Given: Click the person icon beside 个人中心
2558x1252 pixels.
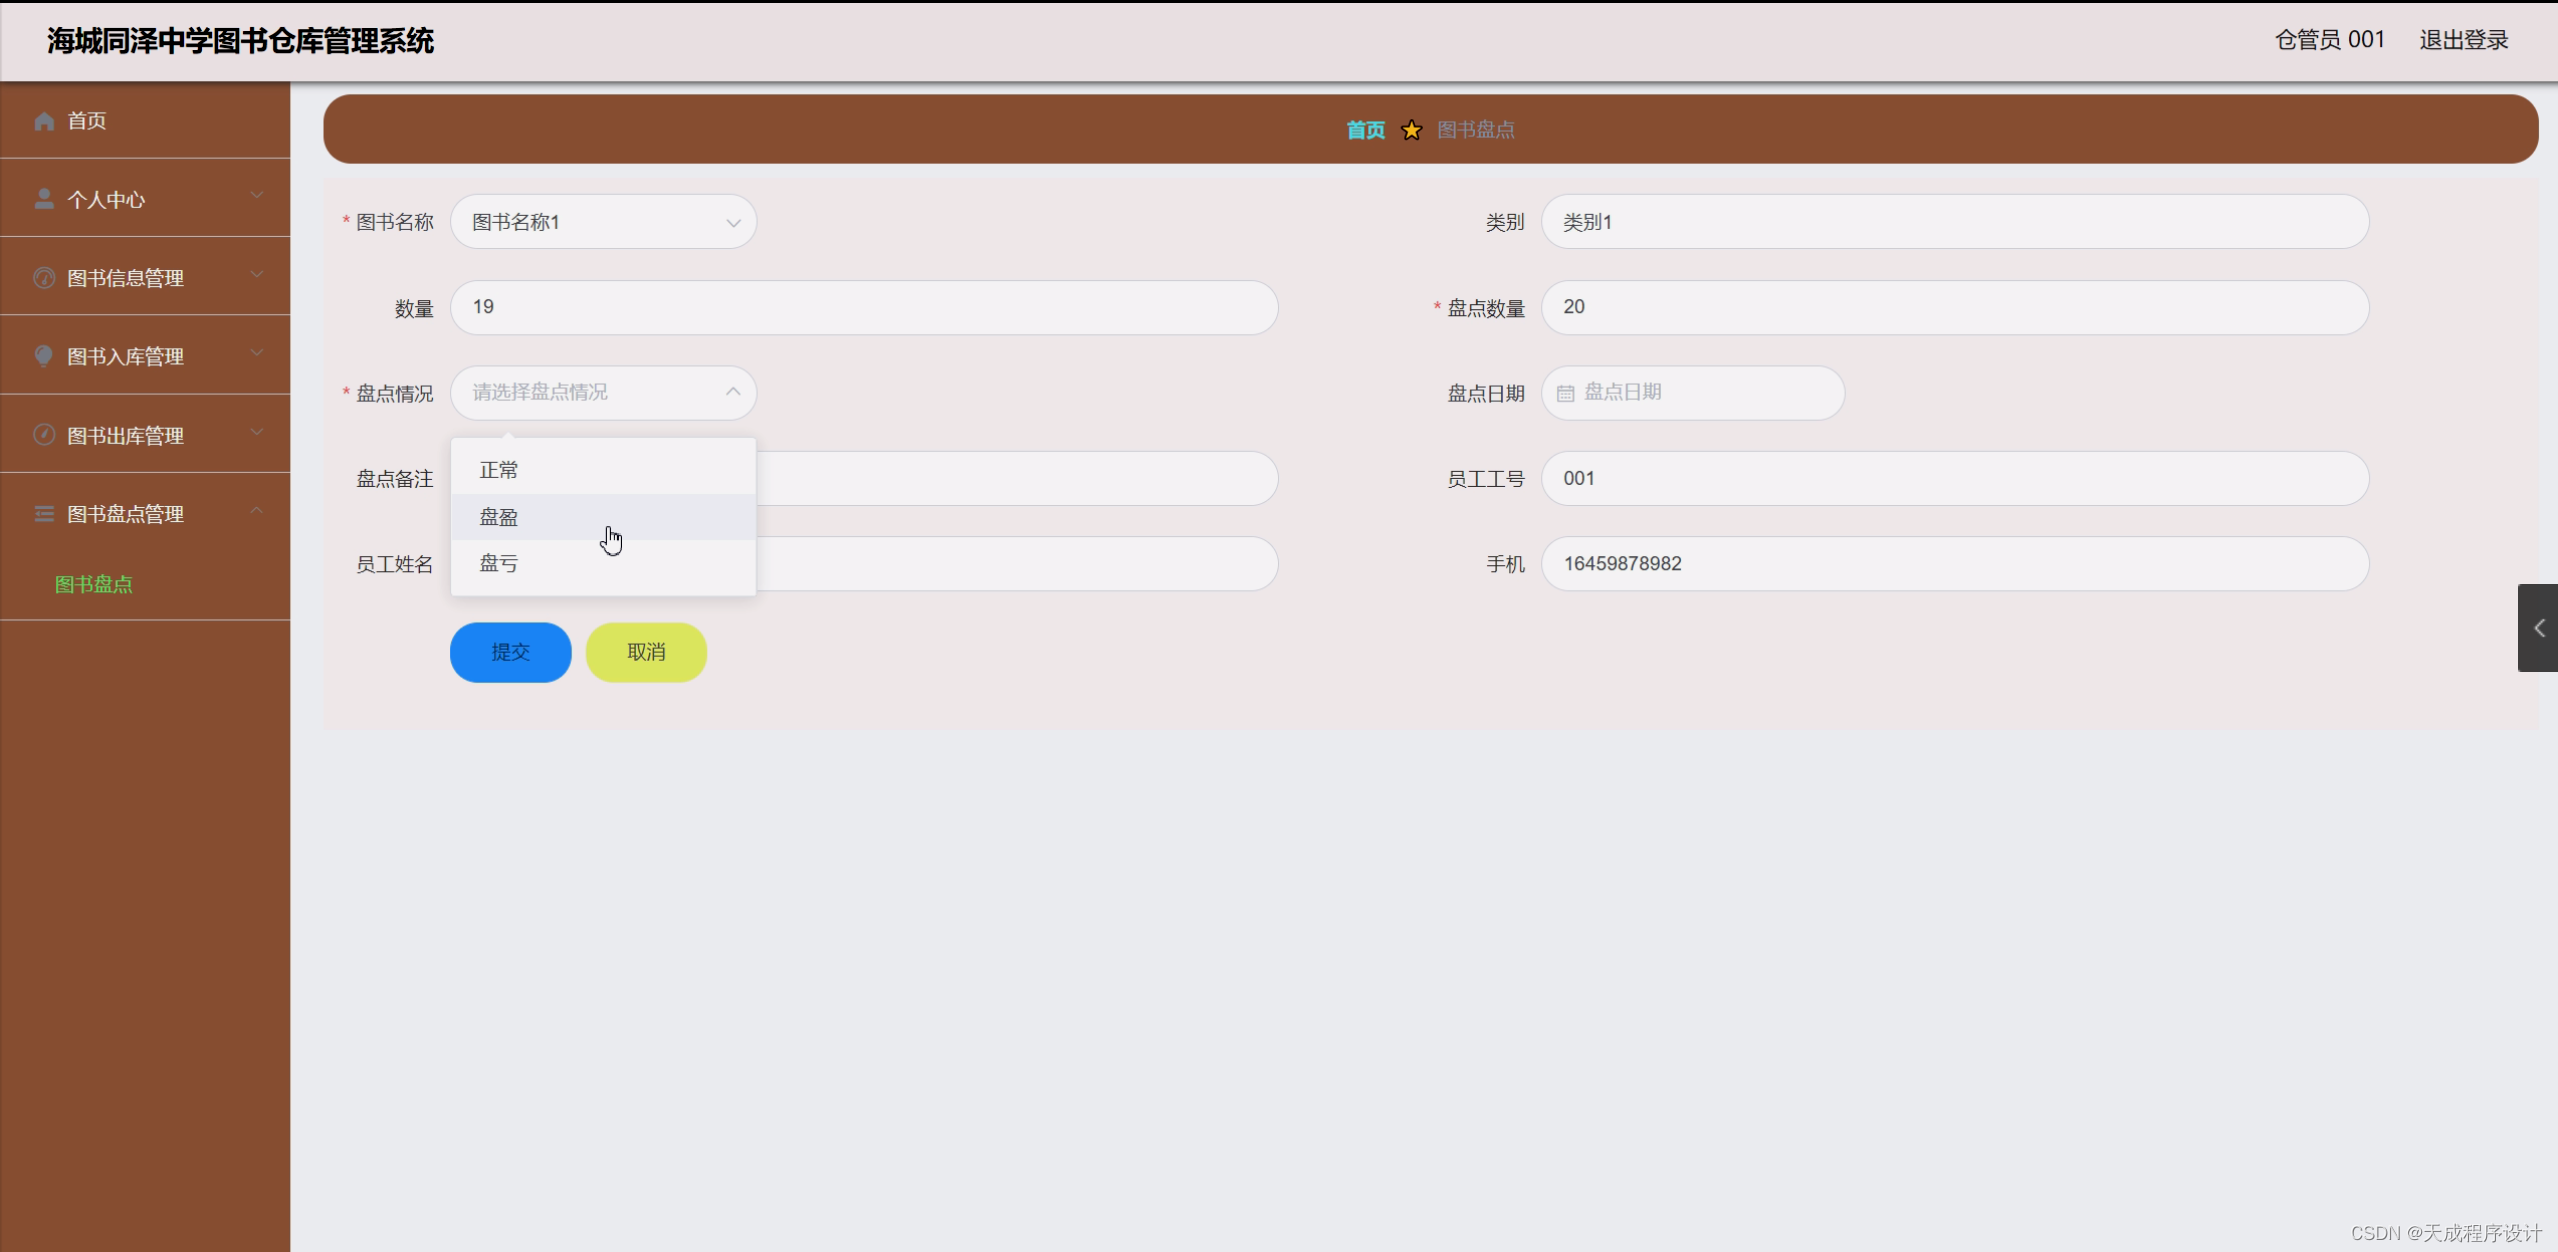Looking at the screenshot, I should coord(44,199).
